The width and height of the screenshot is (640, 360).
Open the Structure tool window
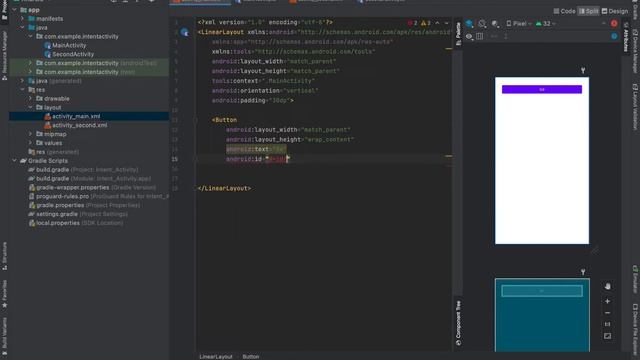click(x=4, y=256)
